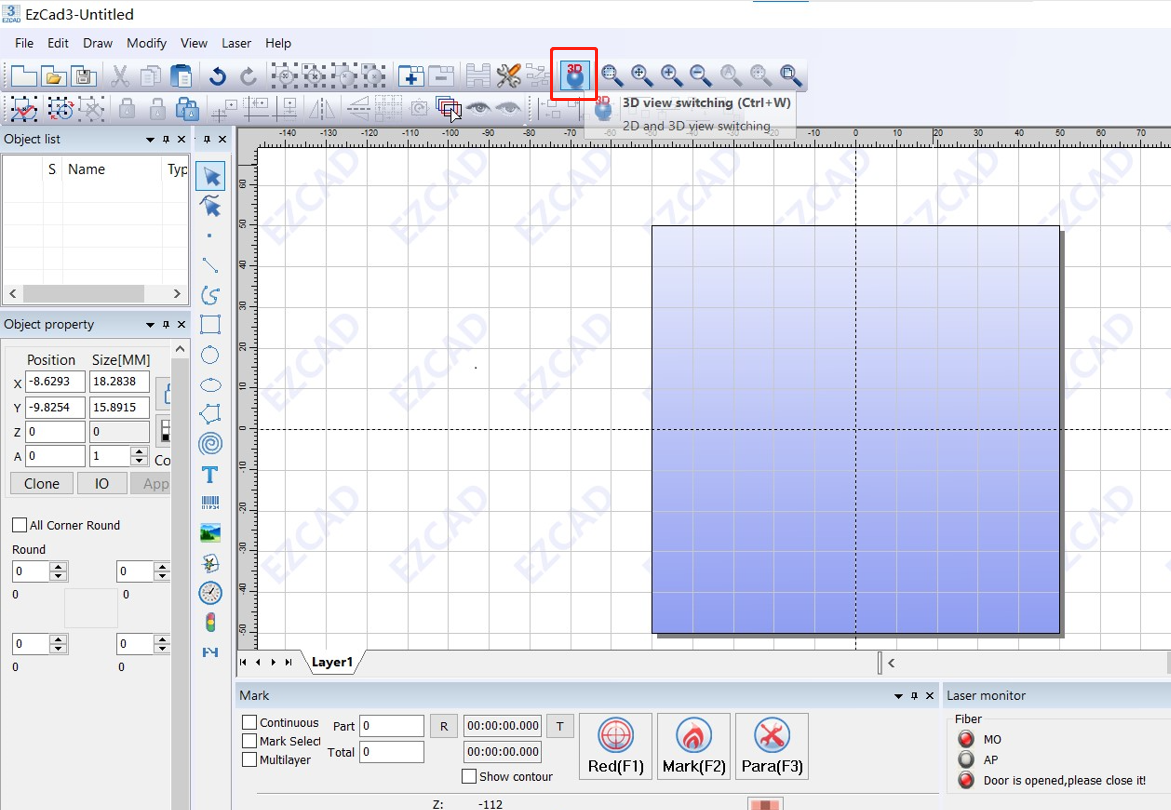Click the New file icon
1171x810 pixels.
point(23,75)
